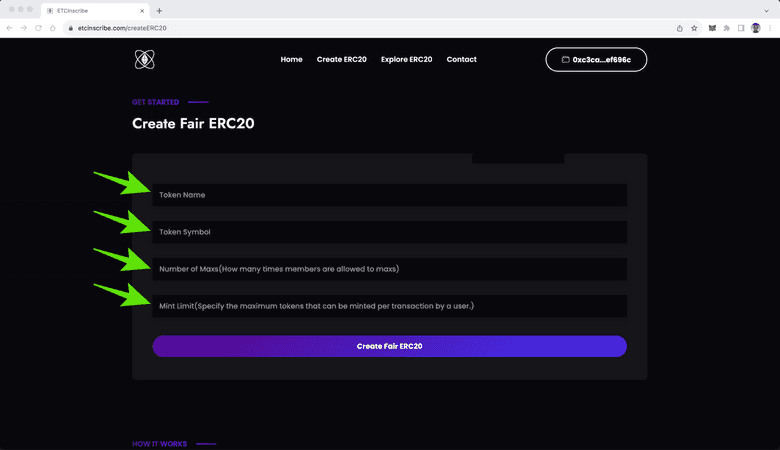
Task: Go to the Contact page
Action: [x=461, y=60]
